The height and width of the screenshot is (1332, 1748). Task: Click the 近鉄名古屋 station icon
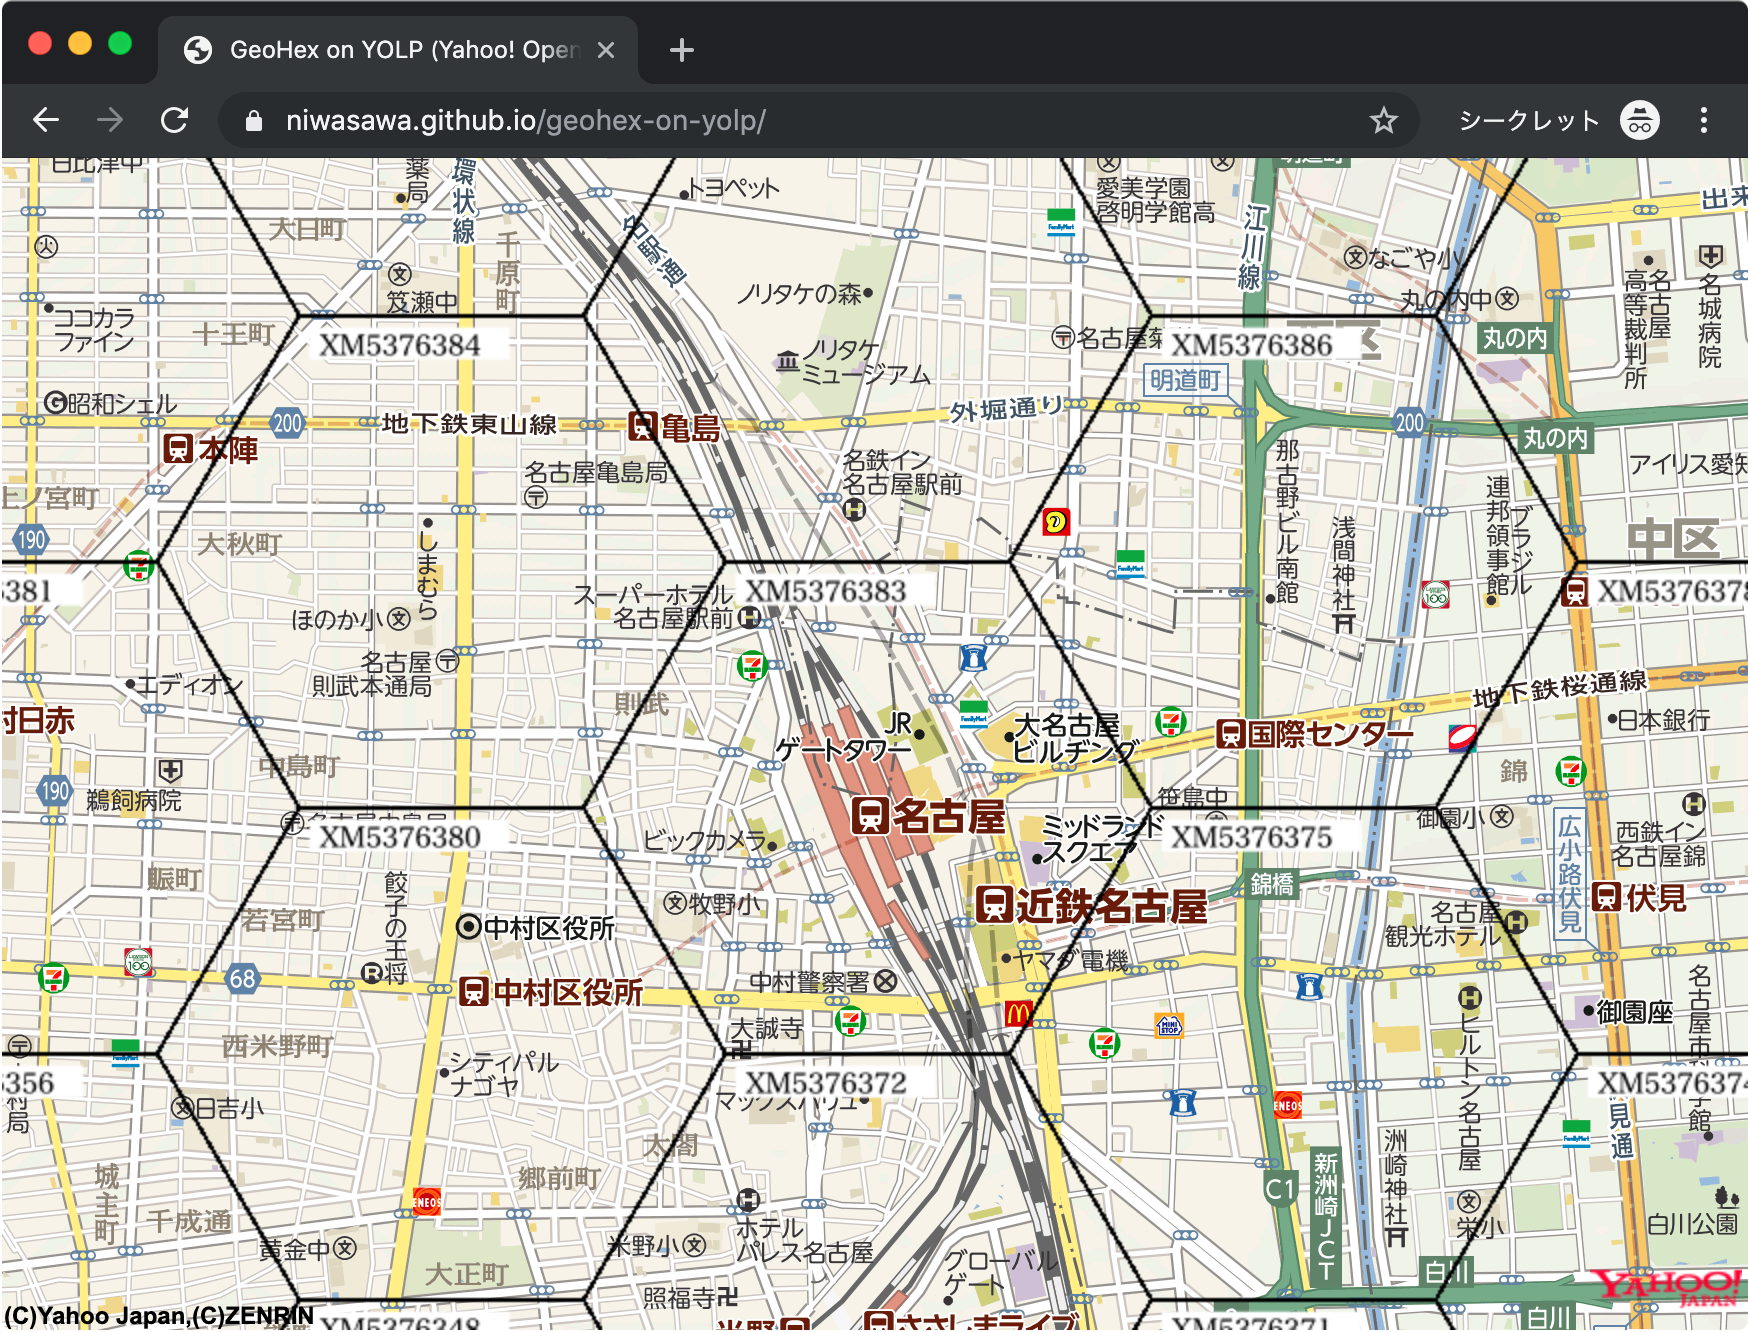994,905
